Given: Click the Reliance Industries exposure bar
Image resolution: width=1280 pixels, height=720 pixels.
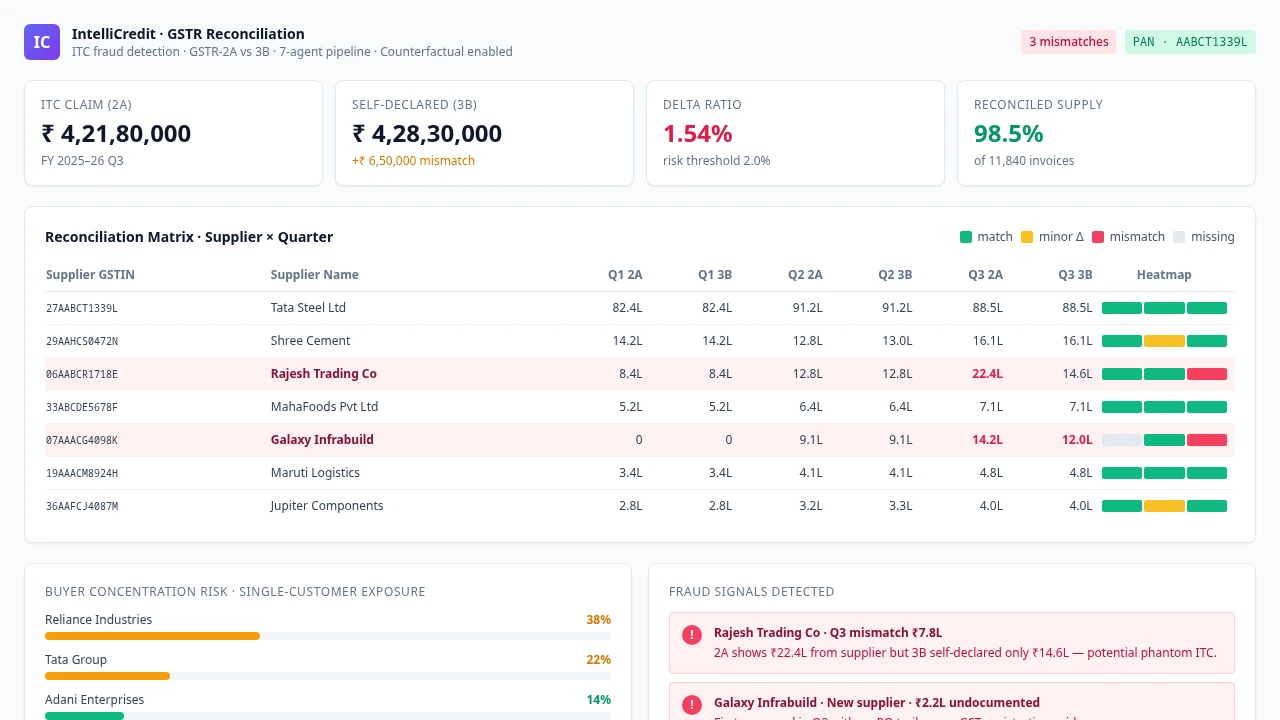Looking at the screenshot, I should click(328, 636).
